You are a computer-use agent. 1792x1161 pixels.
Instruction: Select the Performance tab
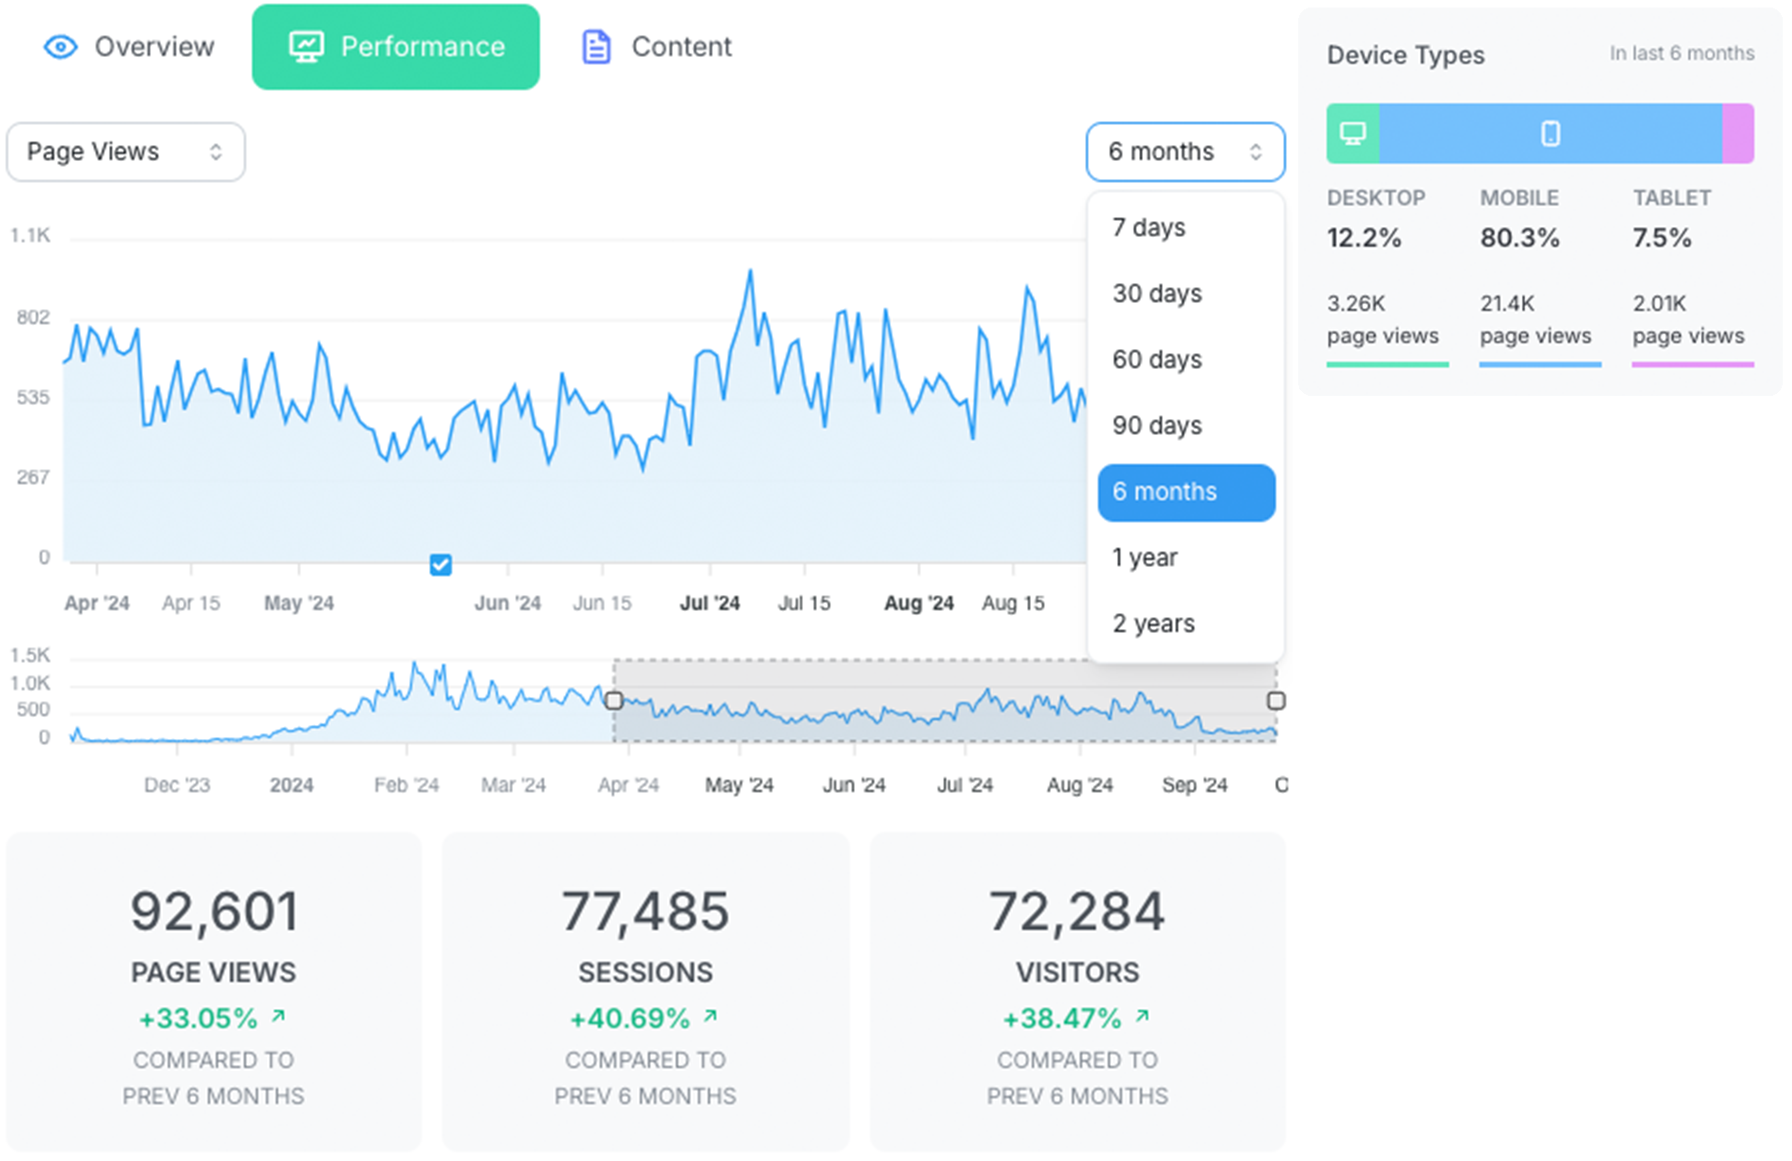396,47
